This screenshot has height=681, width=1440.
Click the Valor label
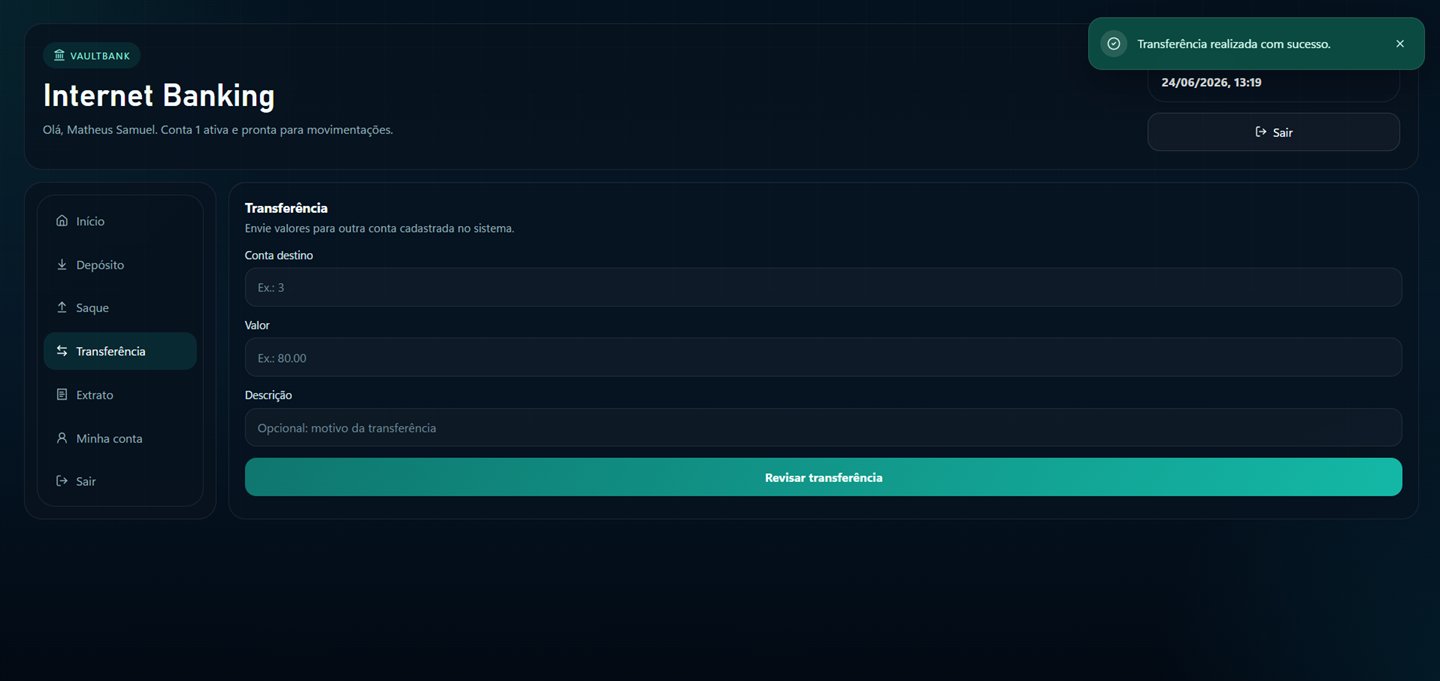(257, 325)
